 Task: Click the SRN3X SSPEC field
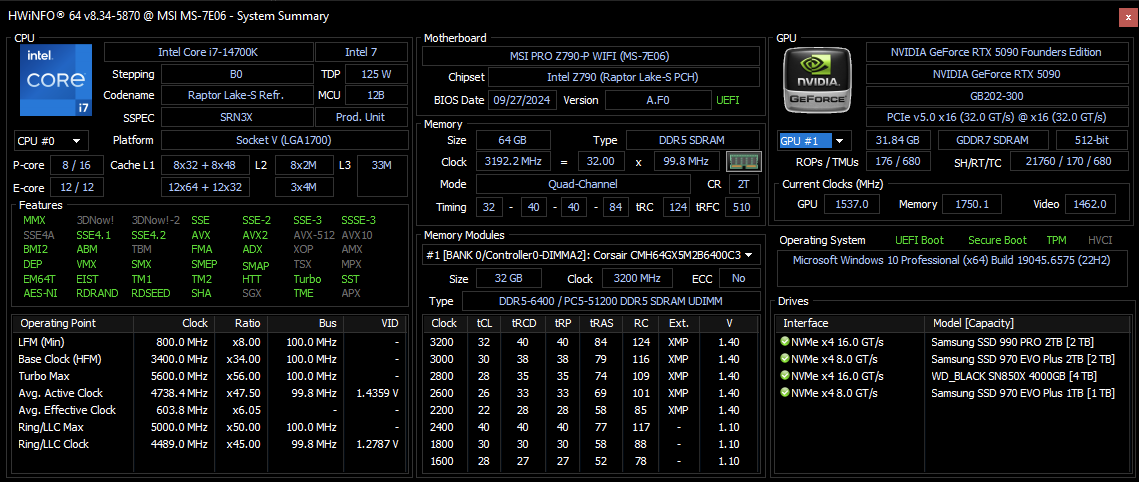(237, 117)
